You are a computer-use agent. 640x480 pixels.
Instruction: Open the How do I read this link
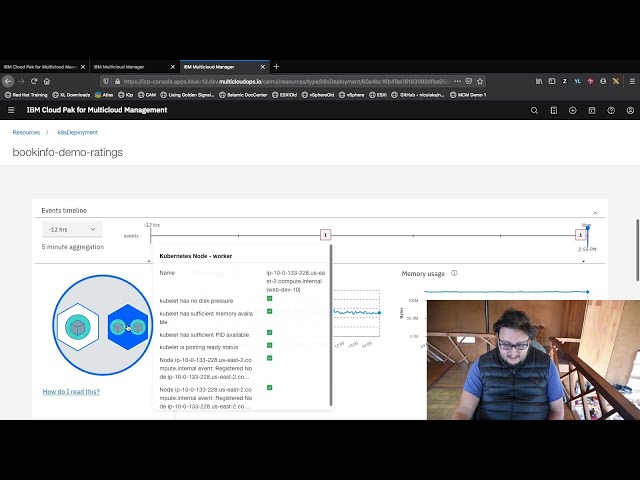point(71,391)
